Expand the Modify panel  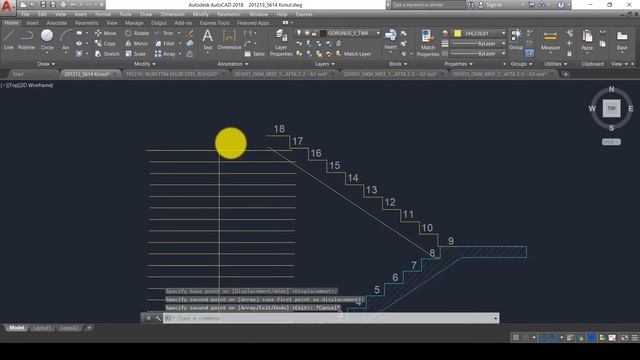pos(144,64)
